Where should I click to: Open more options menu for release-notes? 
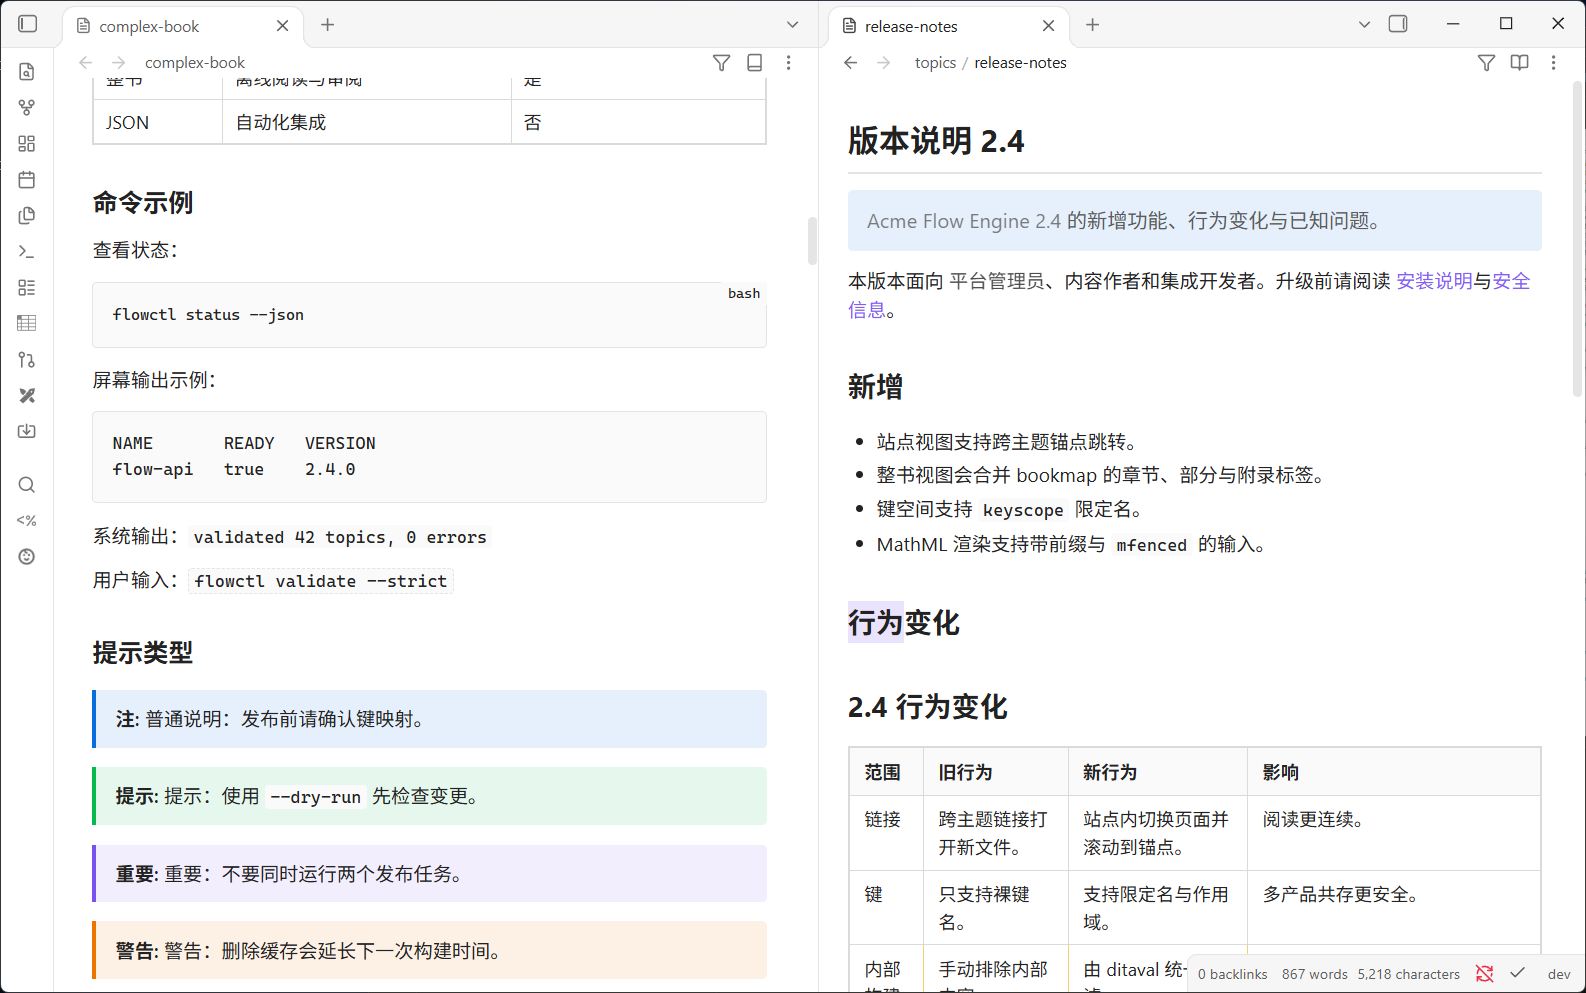pos(1553,63)
